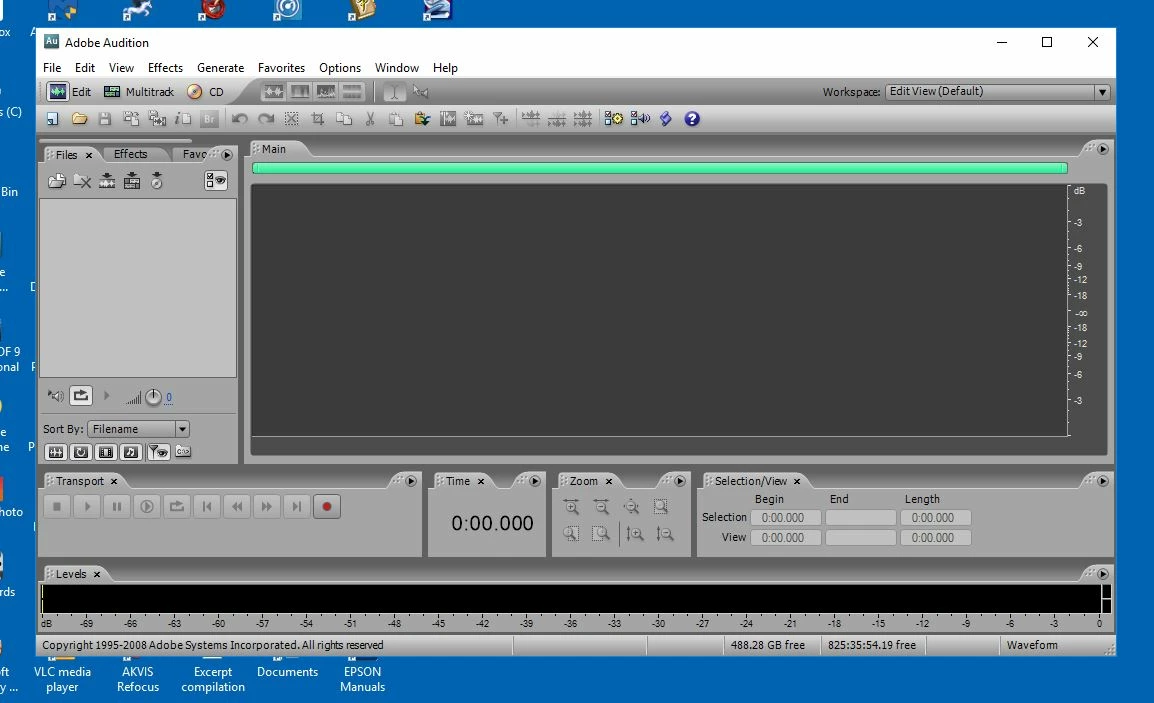This screenshot has width=1154, height=703.
Task: Click the Fast Forward transport button
Action: pyautogui.click(x=266, y=506)
